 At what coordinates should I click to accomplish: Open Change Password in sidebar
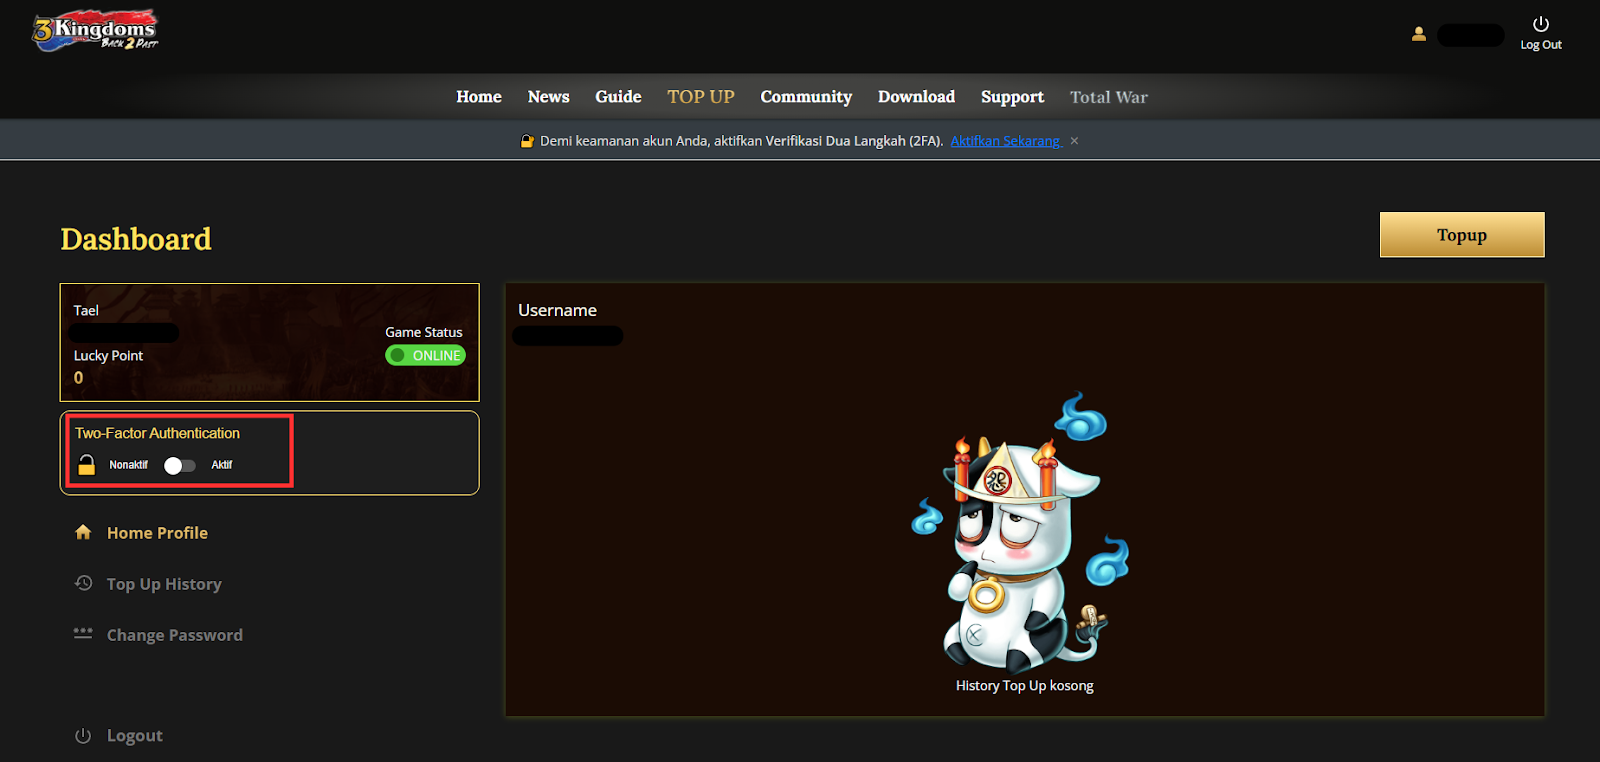coord(175,635)
